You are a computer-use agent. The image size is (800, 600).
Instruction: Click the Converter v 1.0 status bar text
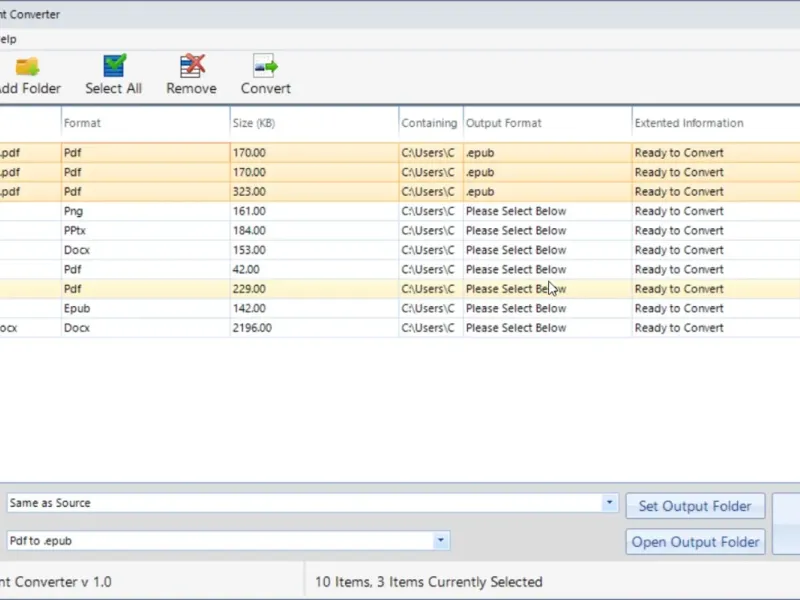[56, 582]
